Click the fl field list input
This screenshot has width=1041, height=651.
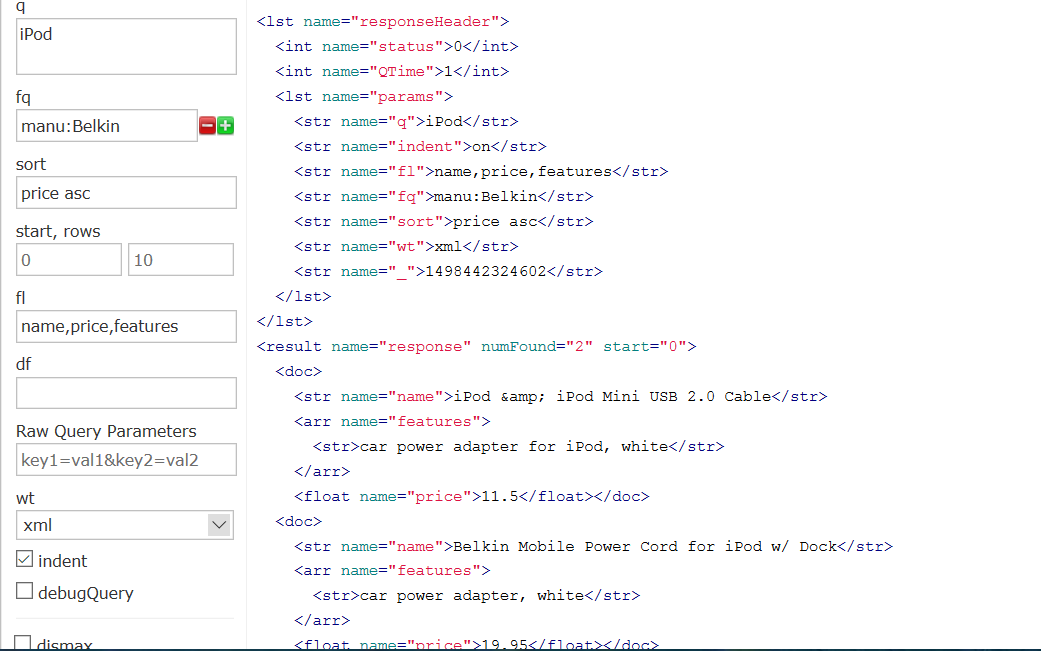(x=126, y=326)
